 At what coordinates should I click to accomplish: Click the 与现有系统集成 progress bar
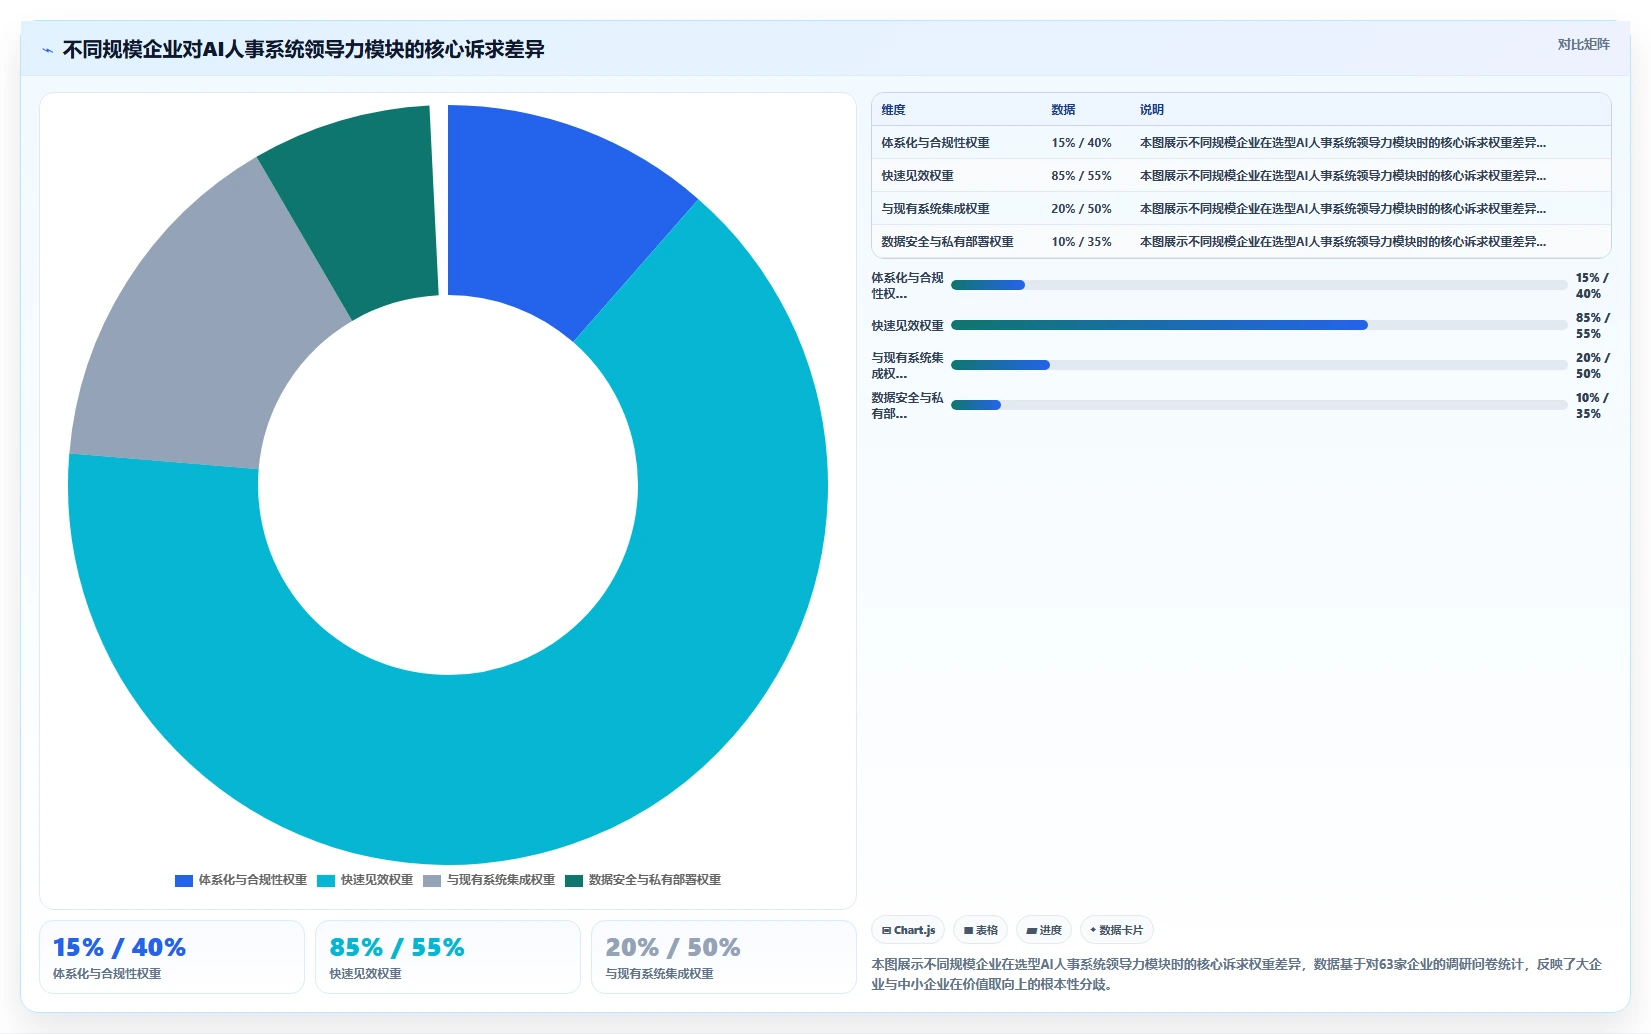[x=1259, y=365]
